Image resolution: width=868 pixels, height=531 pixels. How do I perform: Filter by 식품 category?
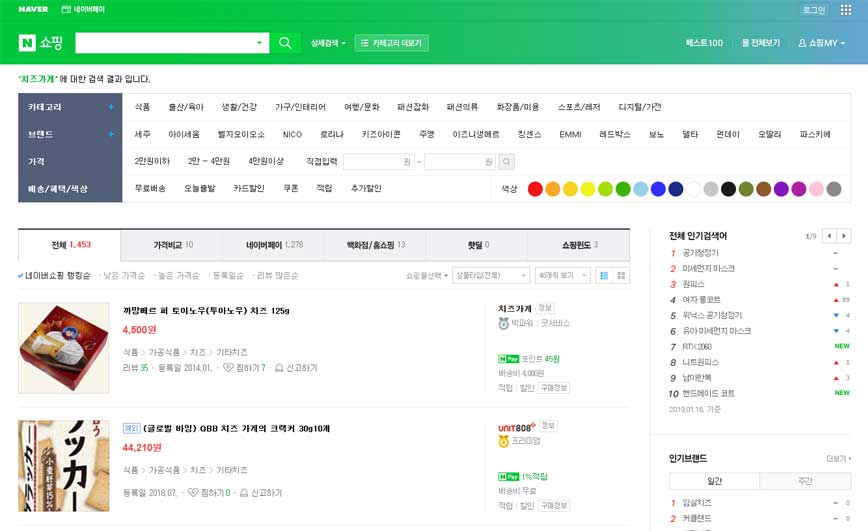coord(142,107)
